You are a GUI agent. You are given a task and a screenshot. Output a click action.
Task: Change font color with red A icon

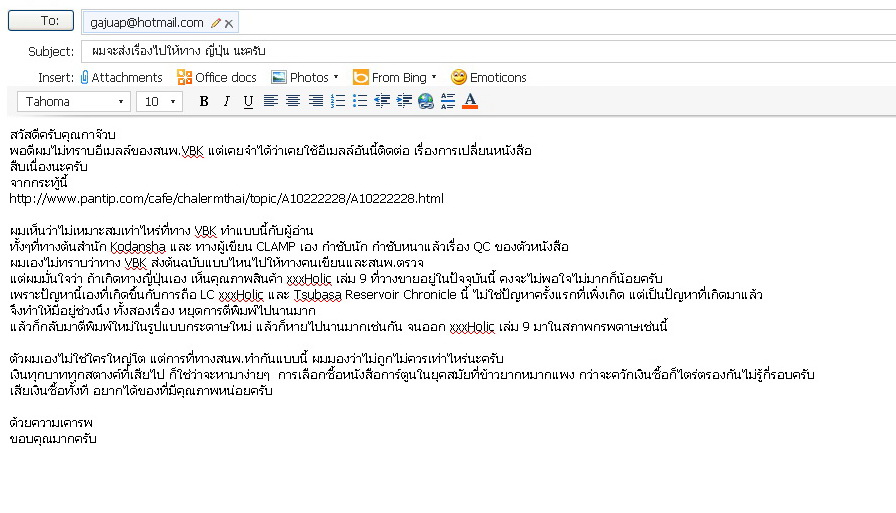pyautogui.click(x=470, y=101)
